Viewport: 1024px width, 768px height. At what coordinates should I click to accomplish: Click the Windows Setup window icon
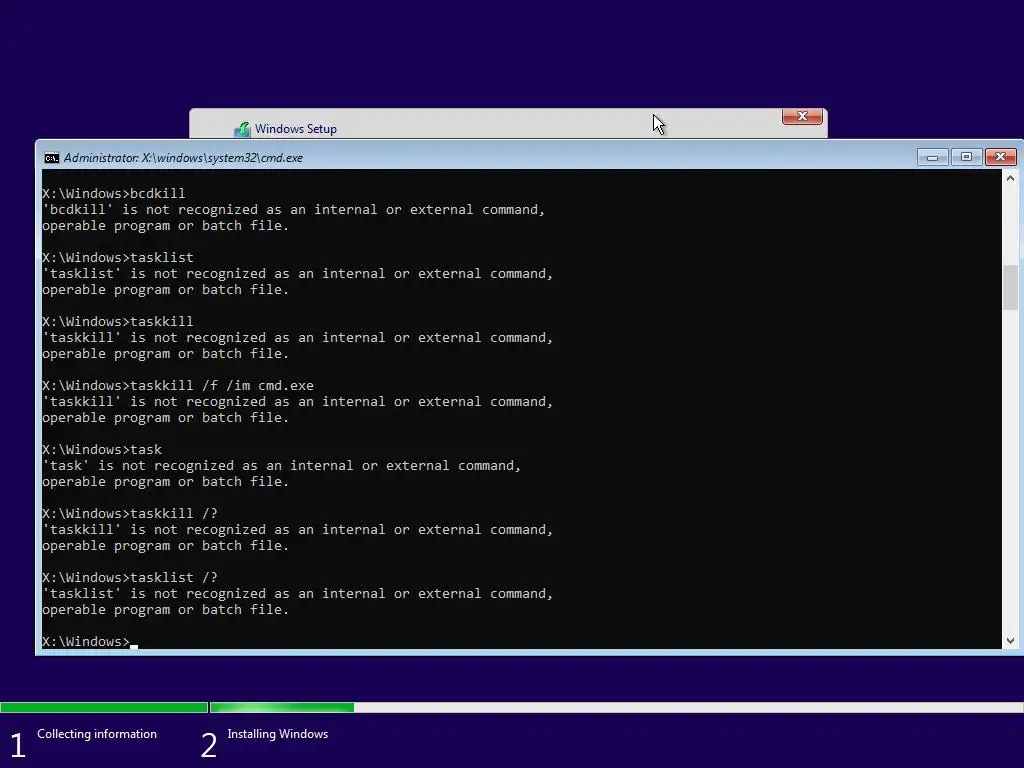(x=242, y=129)
